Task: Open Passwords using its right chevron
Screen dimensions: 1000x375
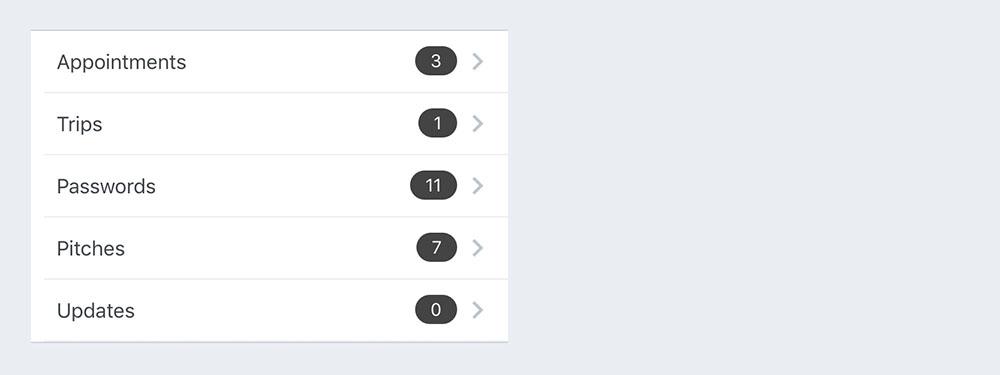Action: click(478, 186)
